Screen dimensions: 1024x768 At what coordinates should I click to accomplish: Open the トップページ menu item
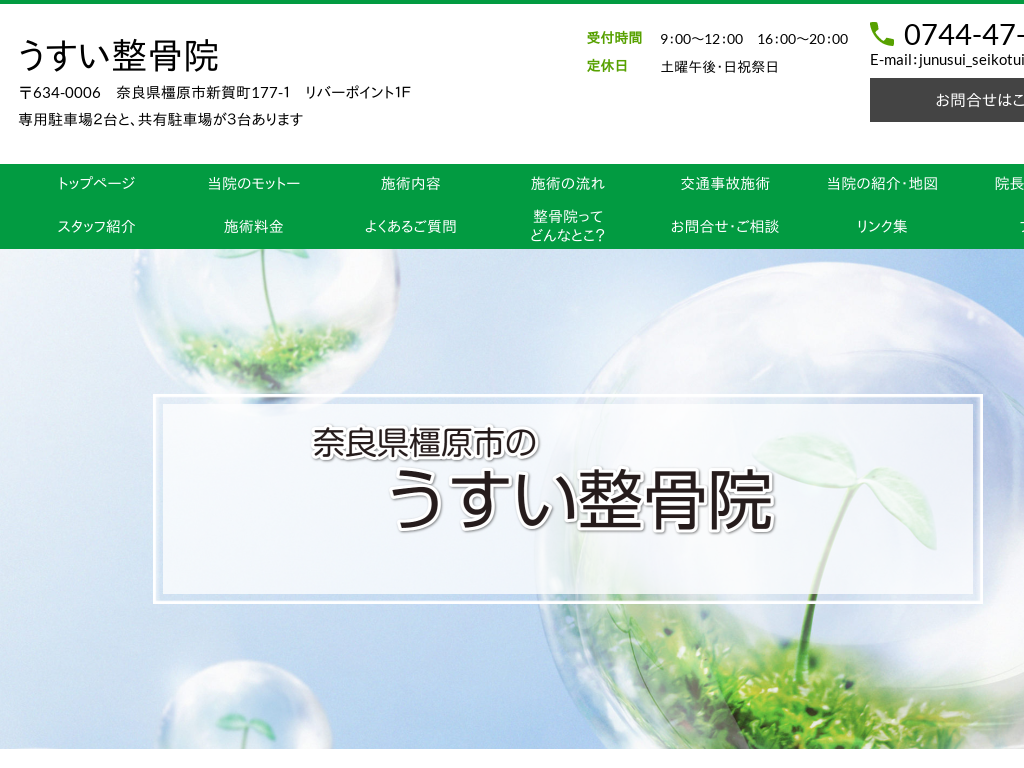[96, 184]
